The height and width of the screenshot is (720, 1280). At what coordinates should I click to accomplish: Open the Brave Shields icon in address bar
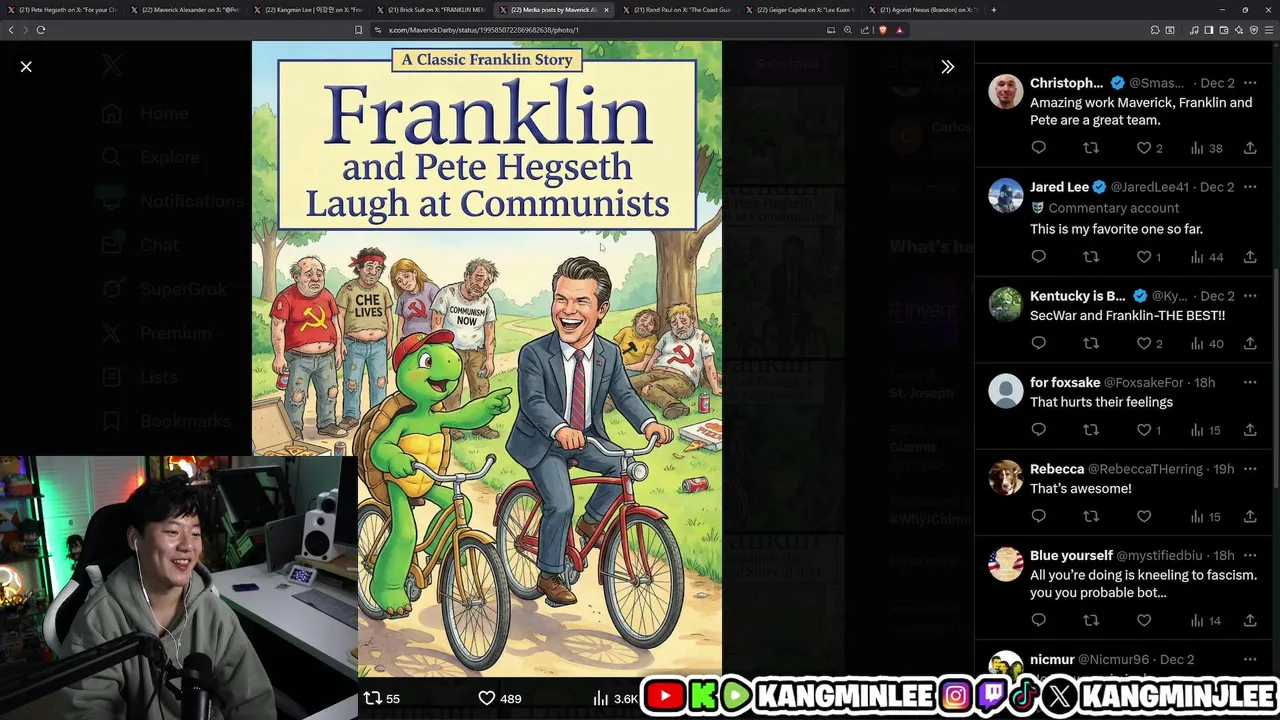coord(882,30)
